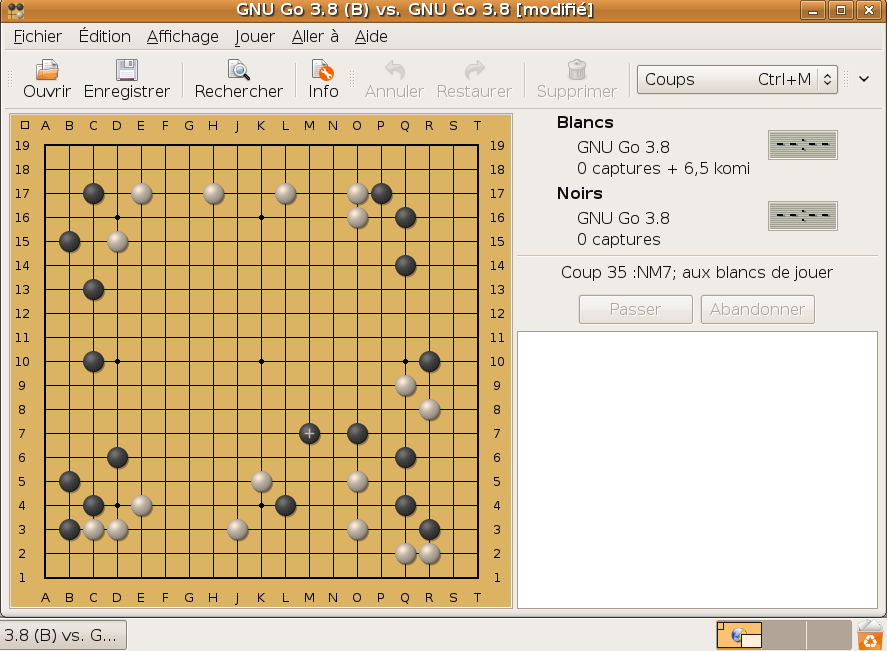
Task: Click the Ouvrir folder icon
Action: (x=47, y=70)
